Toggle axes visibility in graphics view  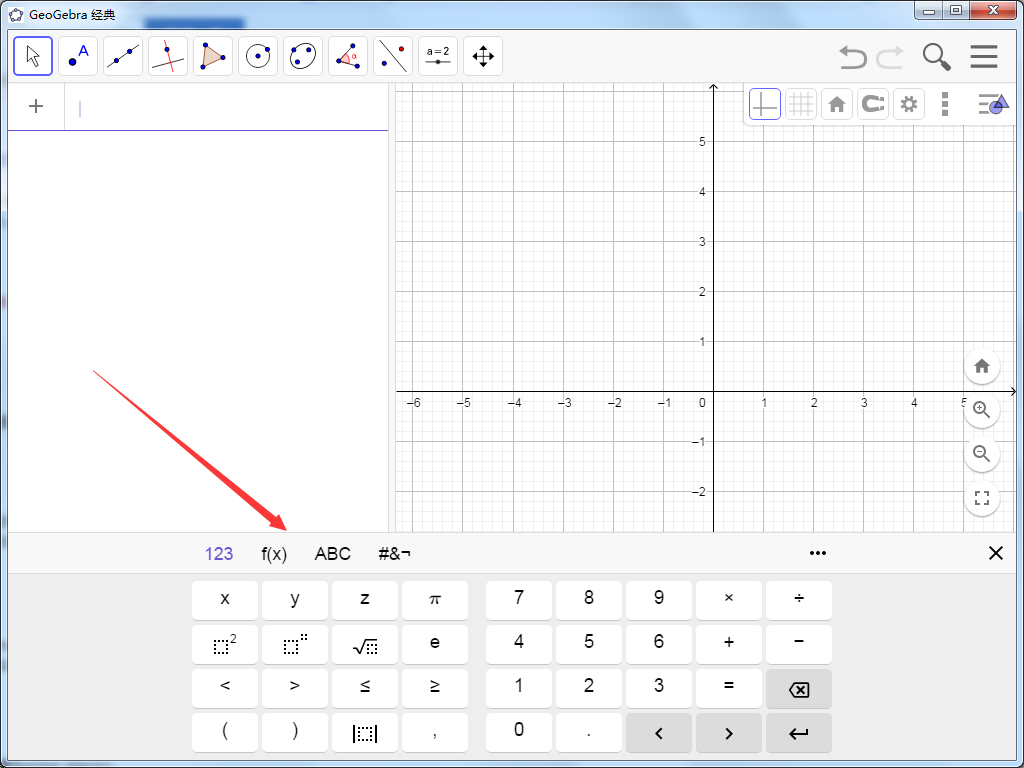tap(764, 104)
